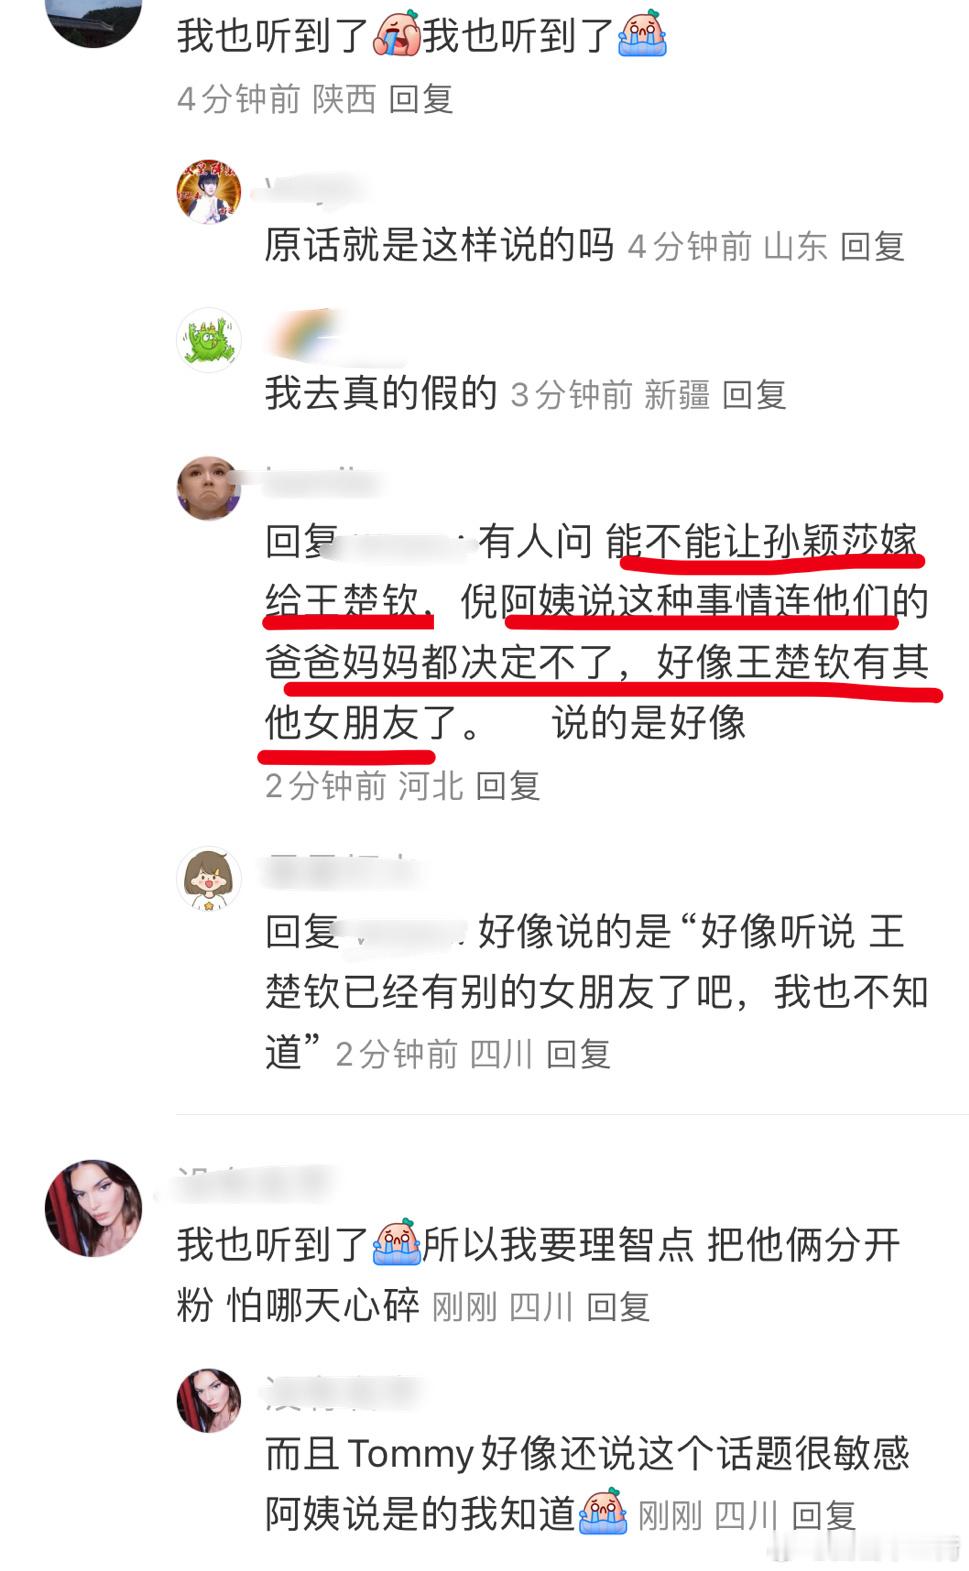Screen dimensions: 969x1571
Task: Open the green monster avatar profile
Action: tap(209, 340)
